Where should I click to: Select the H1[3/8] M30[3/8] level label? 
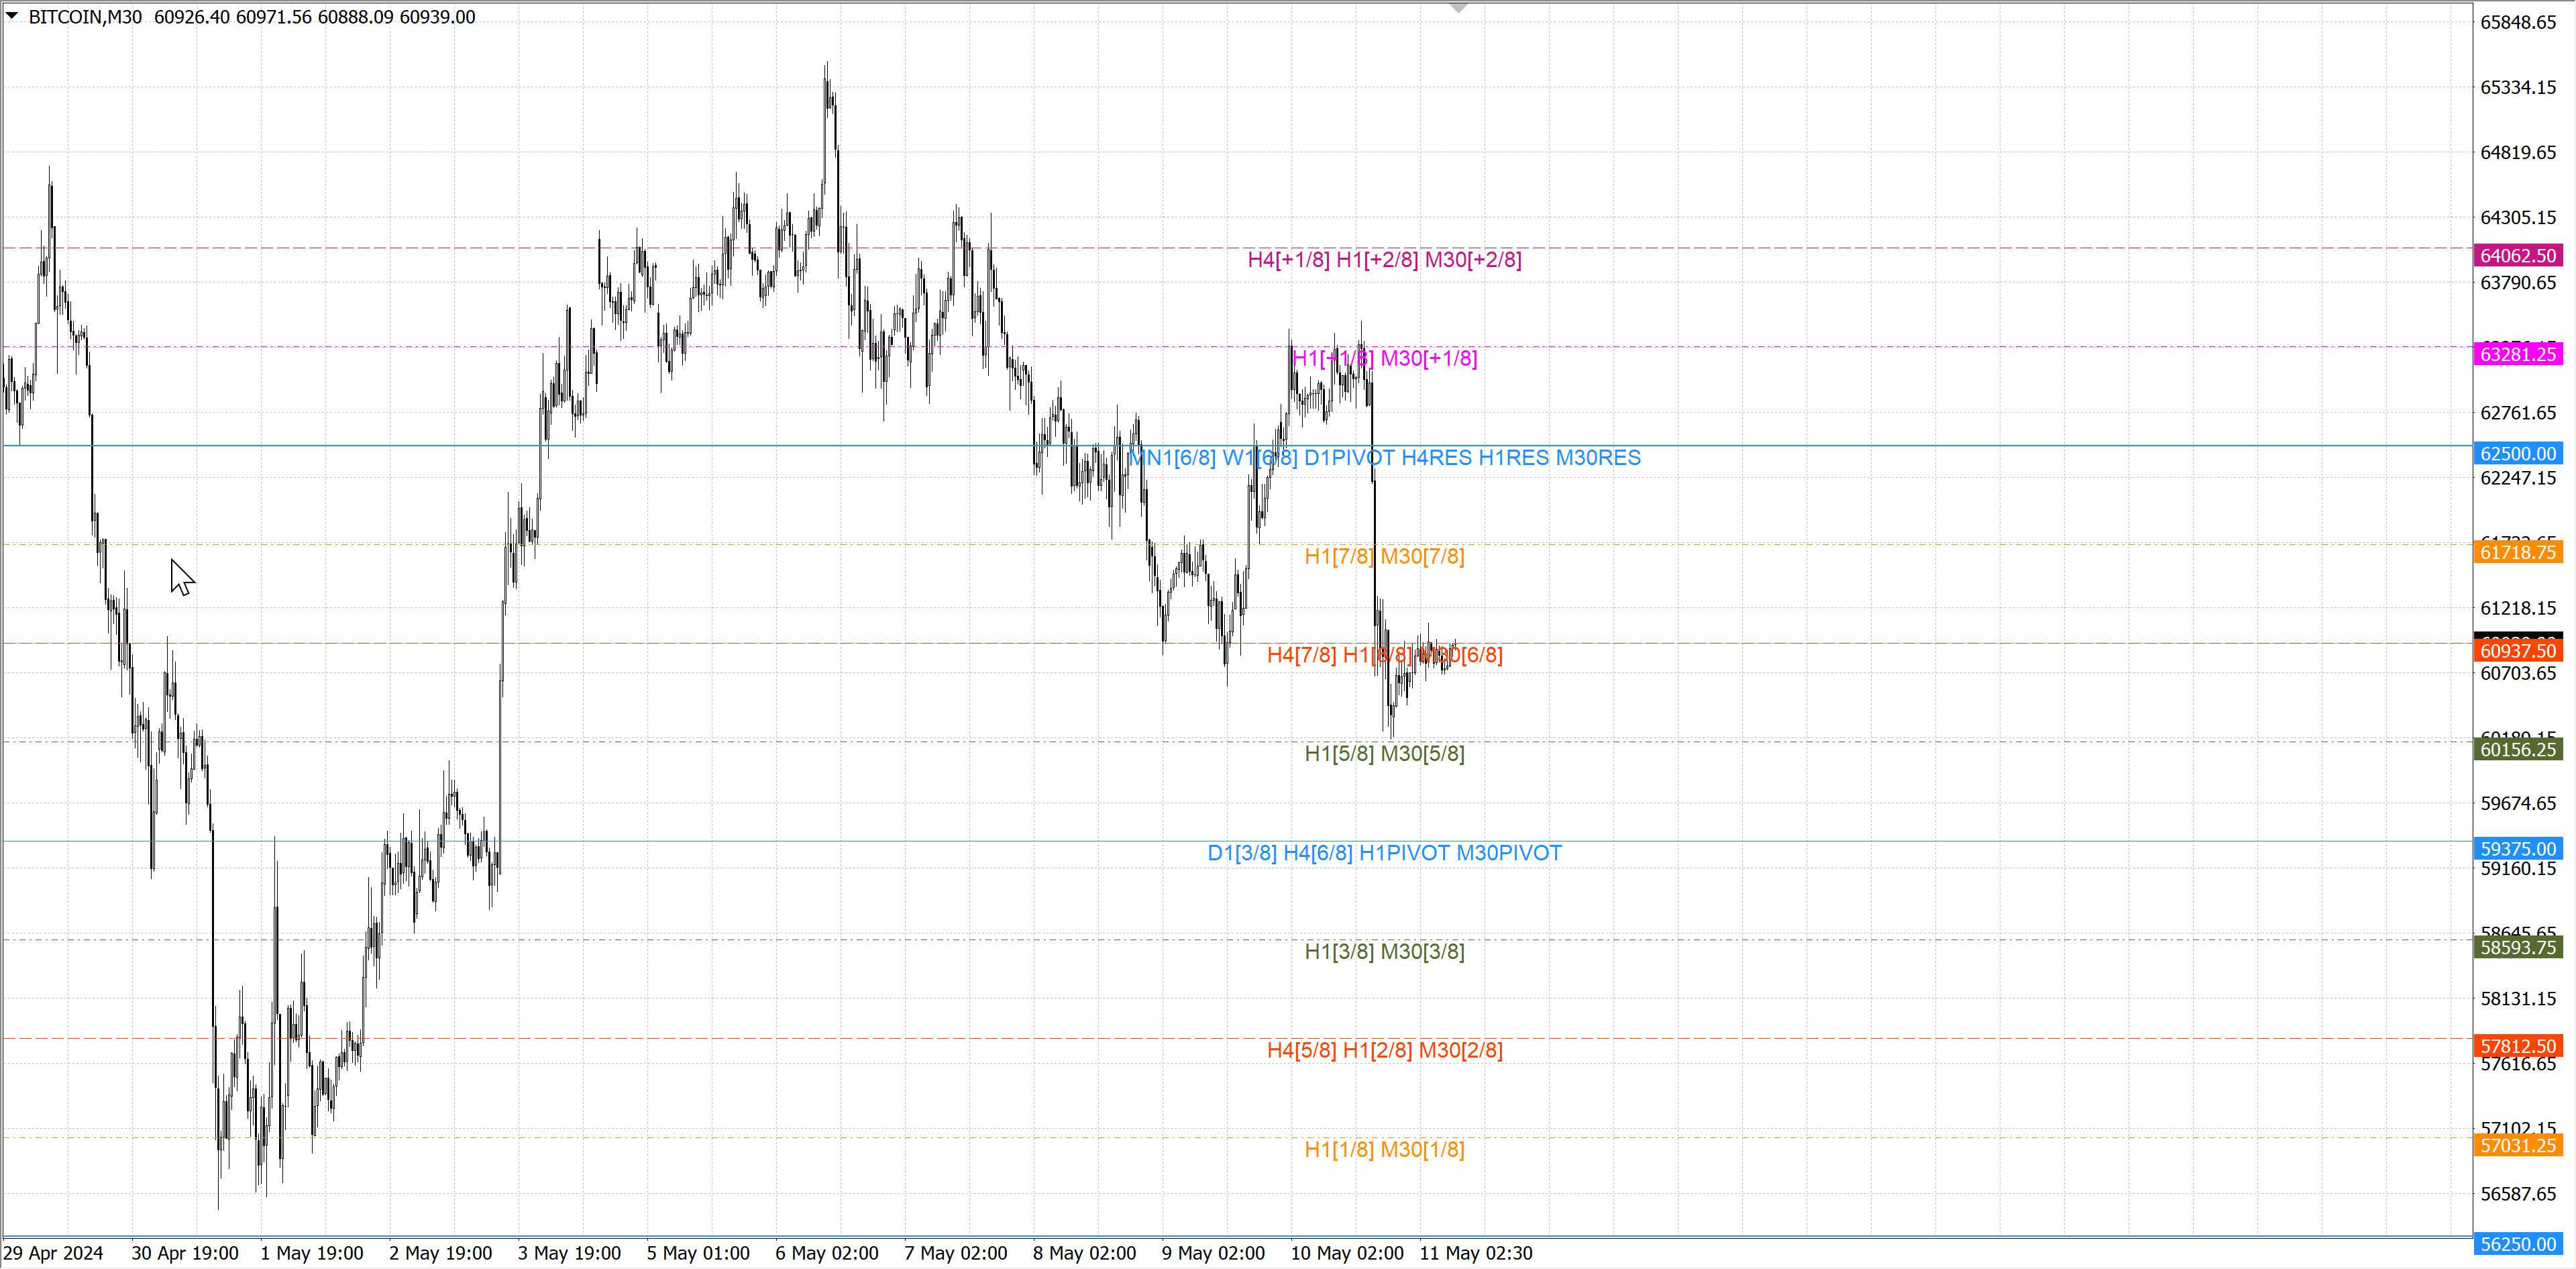[x=1384, y=951]
